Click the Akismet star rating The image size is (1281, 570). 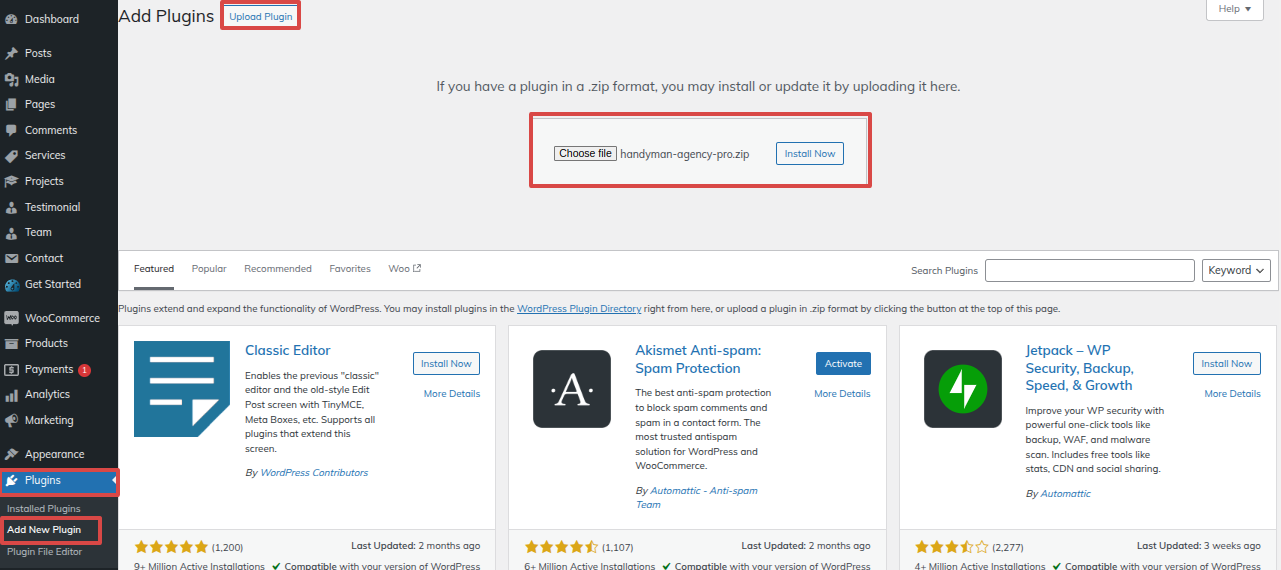pyautogui.click(x=562, y=547)
